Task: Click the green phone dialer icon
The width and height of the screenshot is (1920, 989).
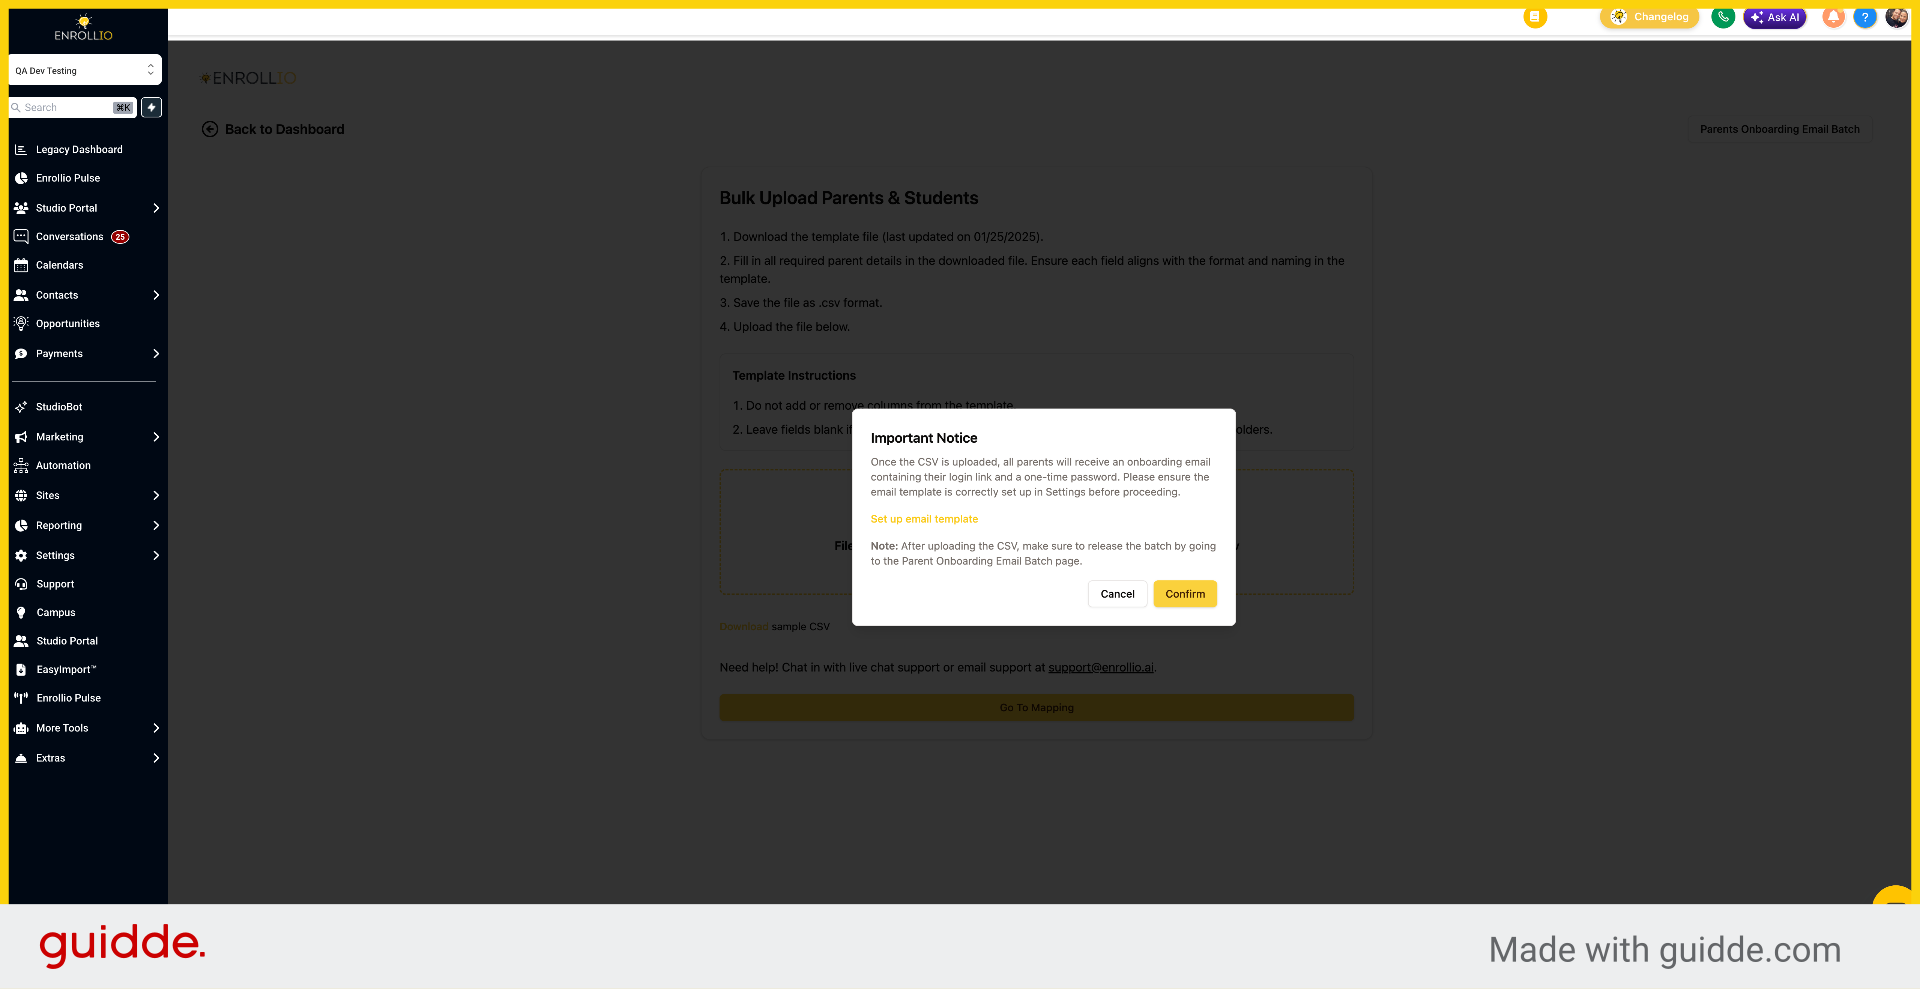Action: pos(1723,17)
